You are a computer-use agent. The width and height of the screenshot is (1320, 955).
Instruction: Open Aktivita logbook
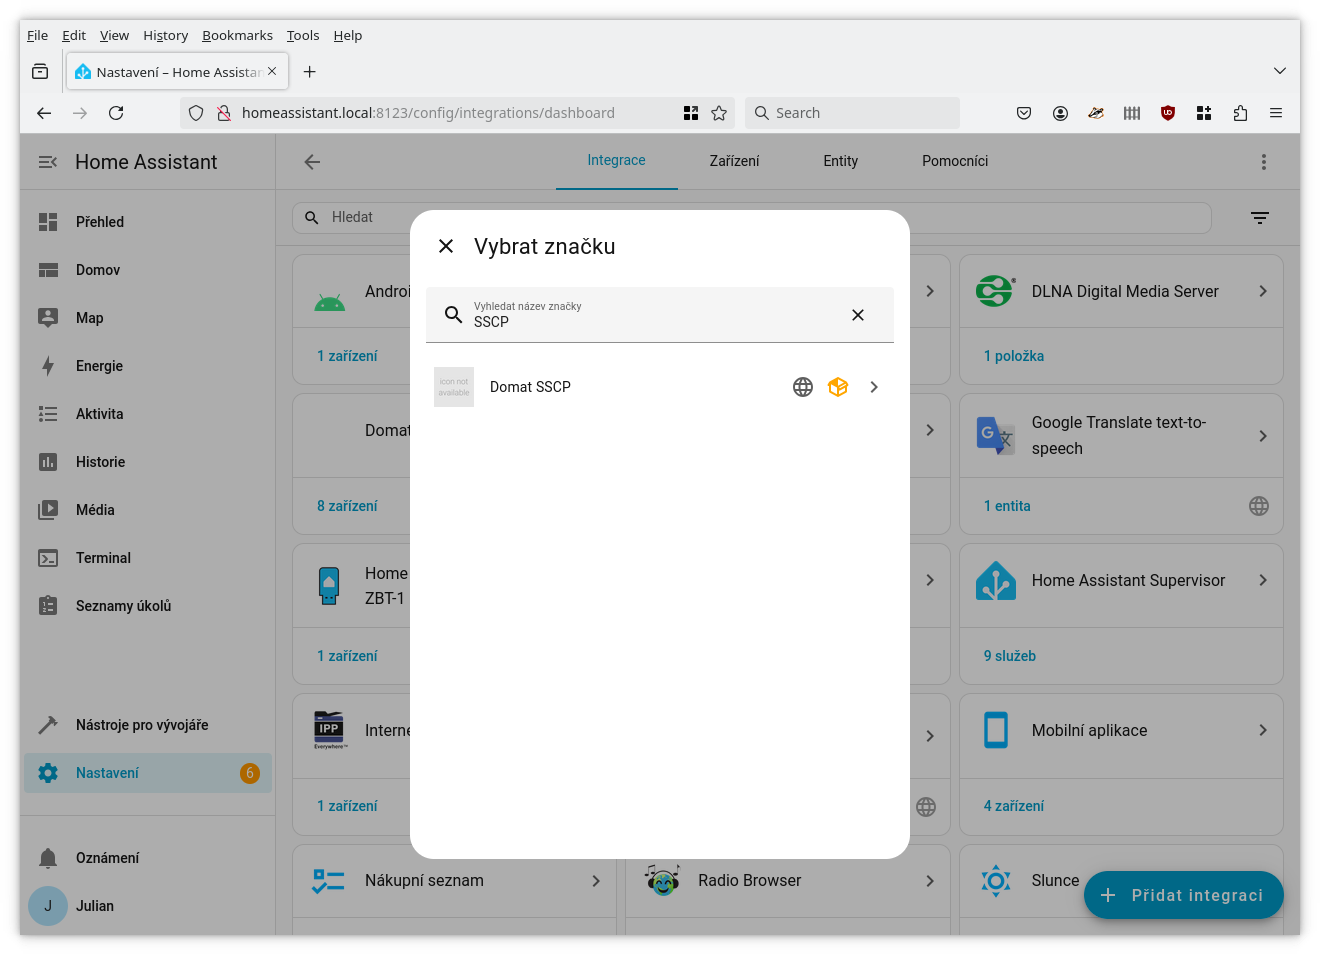click(x=148, y=414)
